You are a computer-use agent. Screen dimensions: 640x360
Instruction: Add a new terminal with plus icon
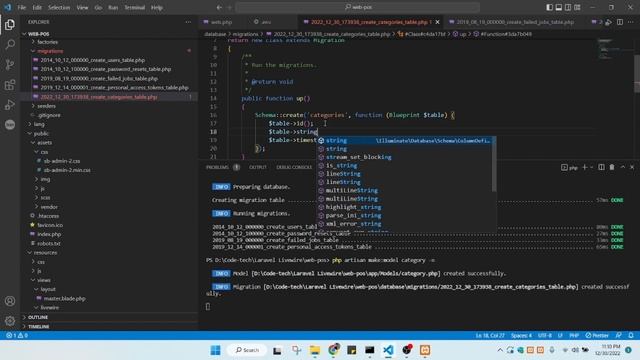pos(584,167)
